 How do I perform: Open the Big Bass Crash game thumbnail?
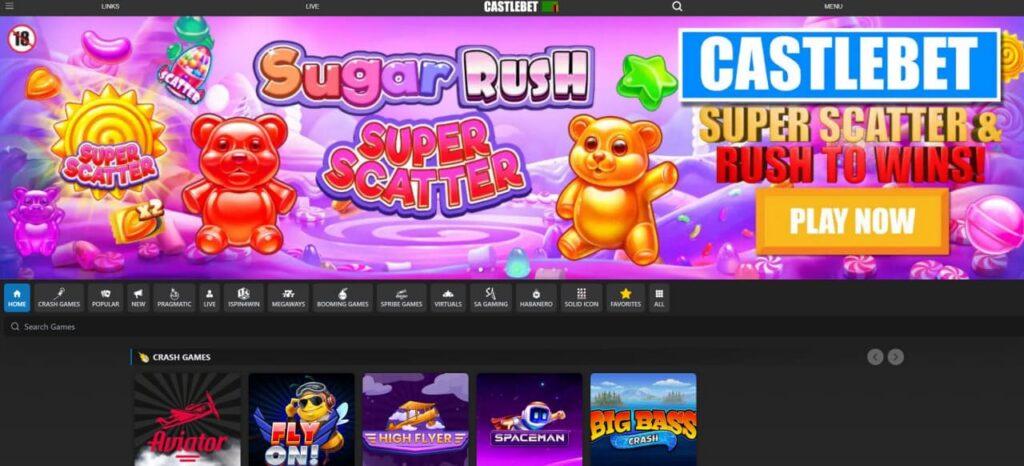point(643,419)
